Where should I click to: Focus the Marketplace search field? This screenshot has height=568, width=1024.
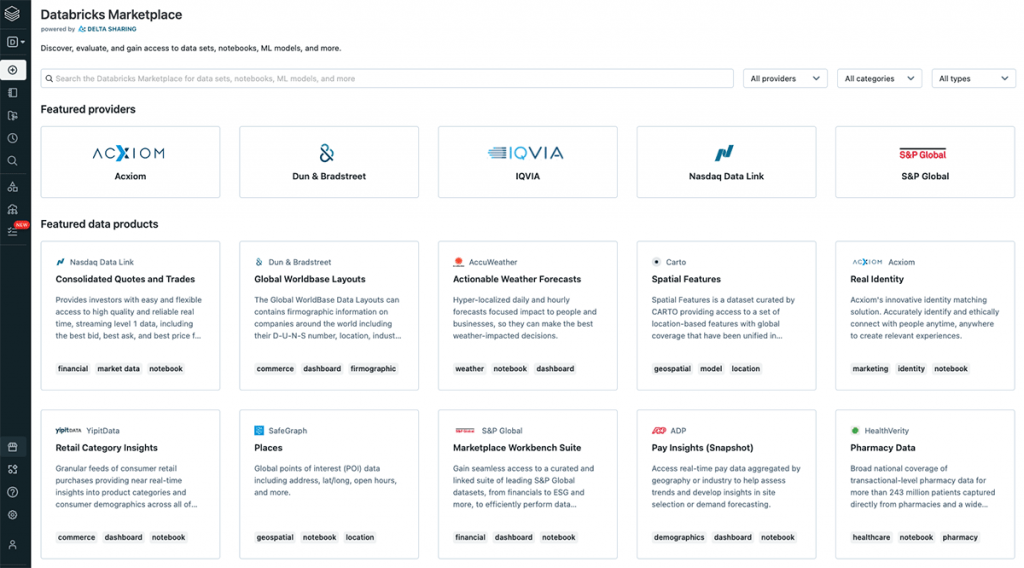(387, 78)
